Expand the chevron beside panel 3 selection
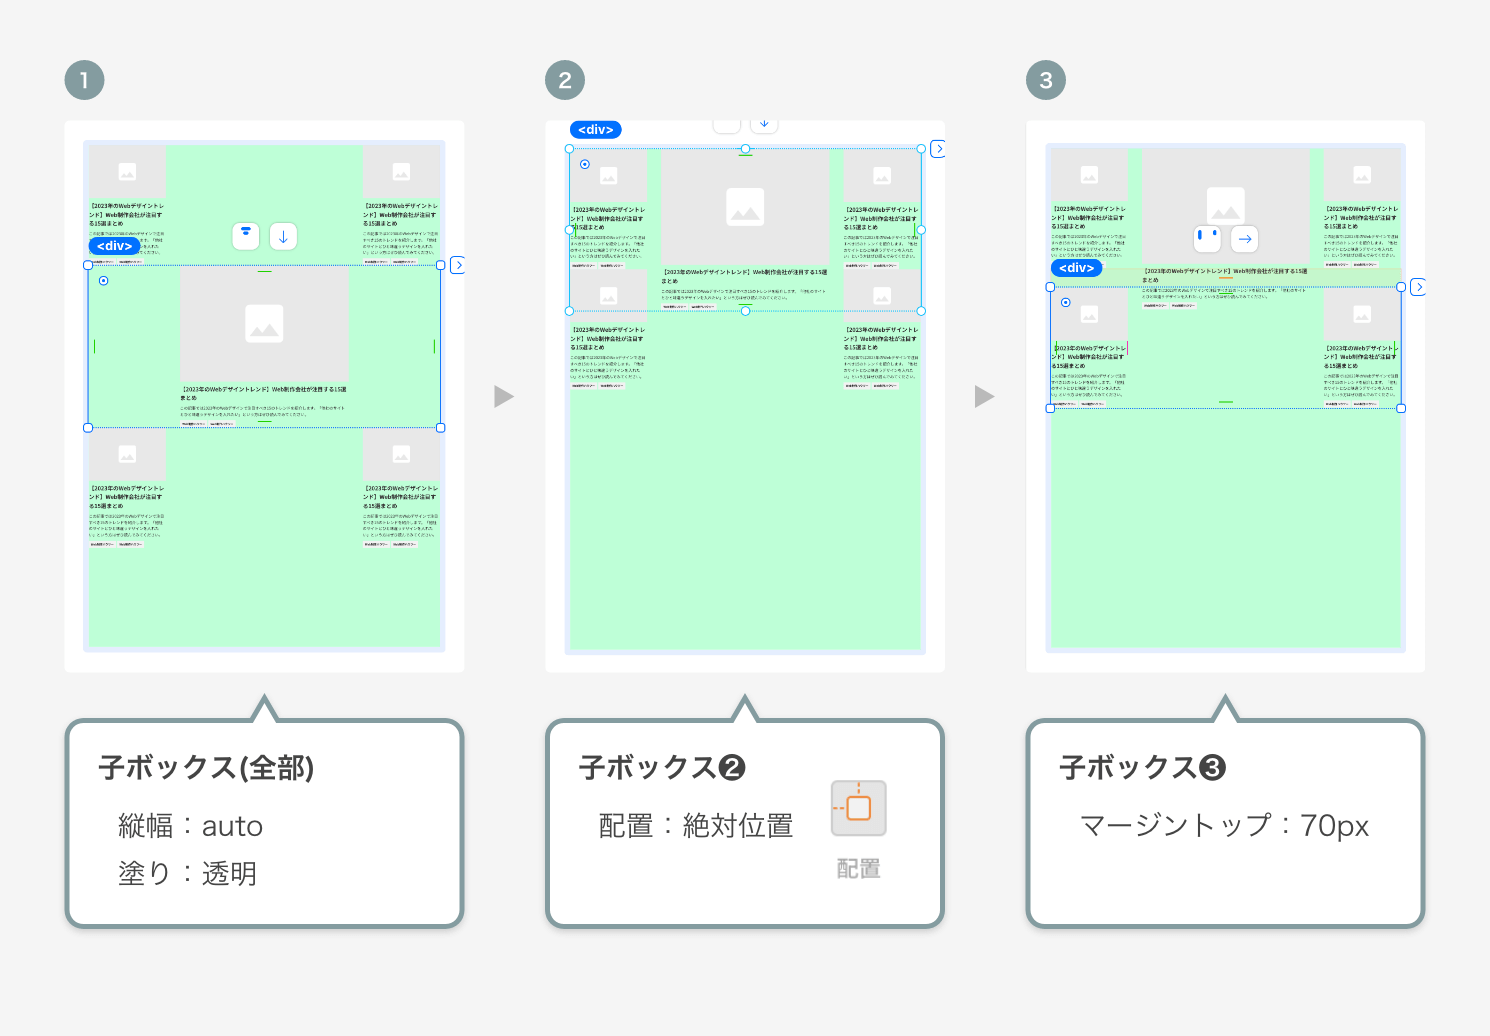The width and height of the screenshot is (1490, 1036). click(x=1418, y=287)
